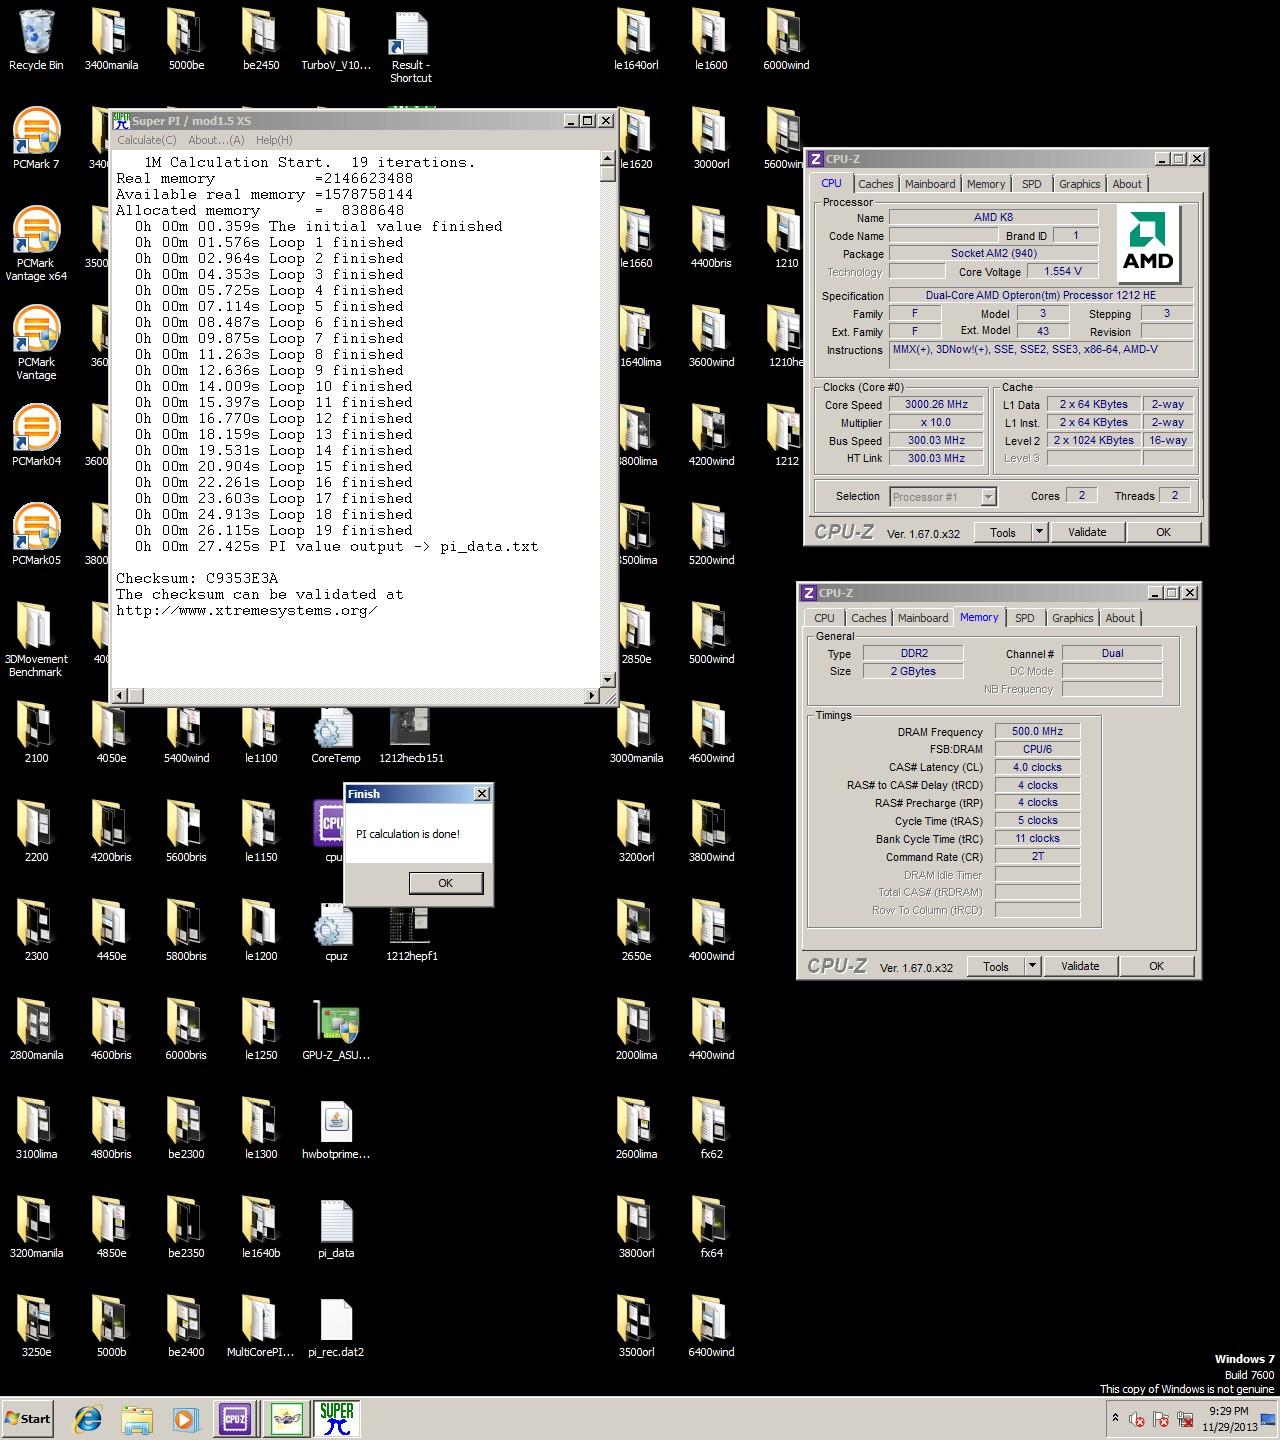Open Windows Explorer from the taskbar

click(x=137, y=1418)
